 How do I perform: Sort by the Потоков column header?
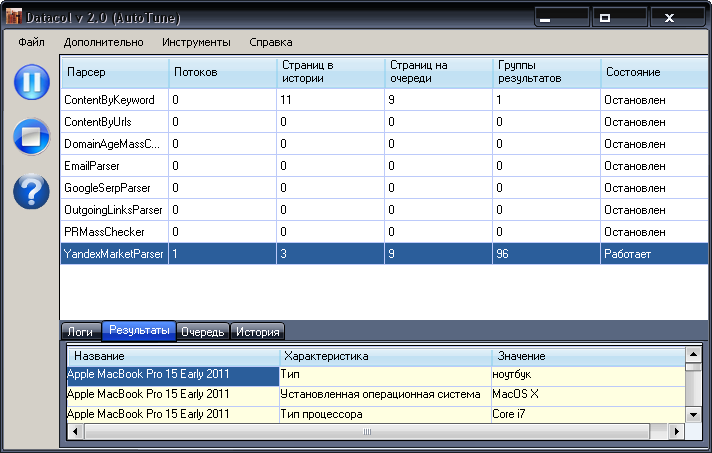click(221, 73)
